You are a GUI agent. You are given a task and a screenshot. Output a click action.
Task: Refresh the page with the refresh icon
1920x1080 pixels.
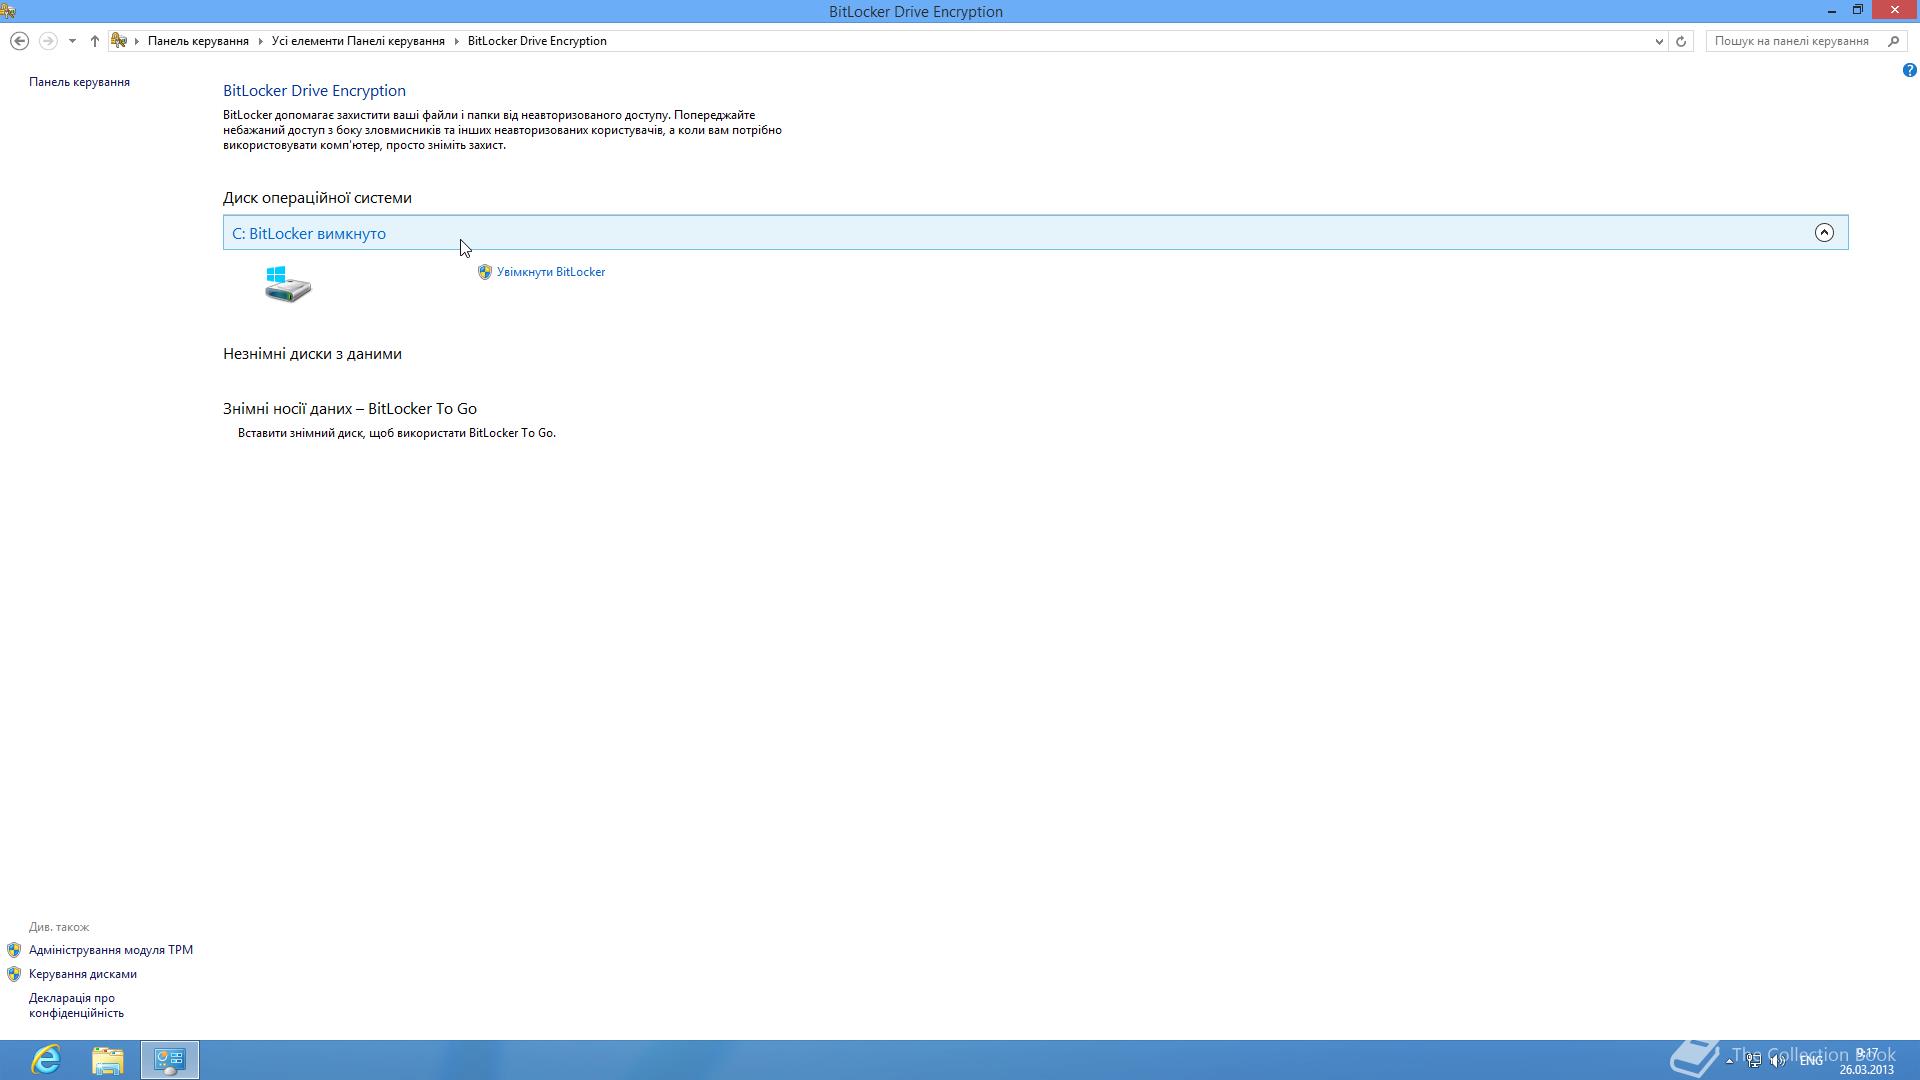point(1681,41)
